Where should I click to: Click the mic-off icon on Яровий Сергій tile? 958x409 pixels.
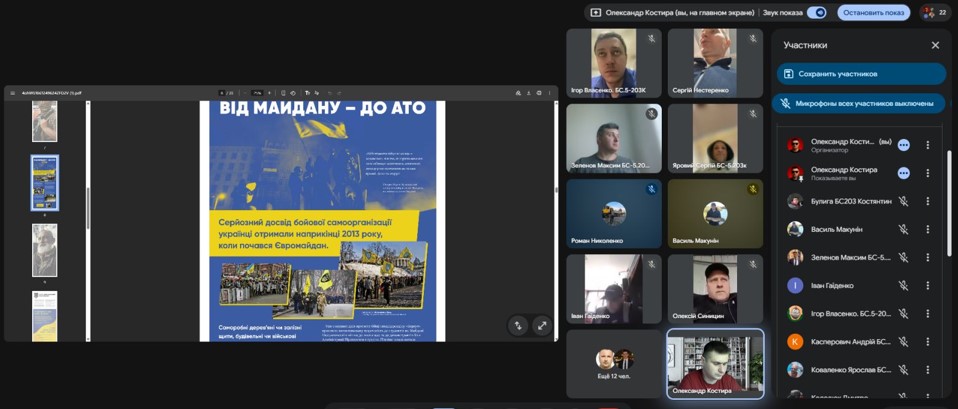pyautogui.click(x=753, y=114)
